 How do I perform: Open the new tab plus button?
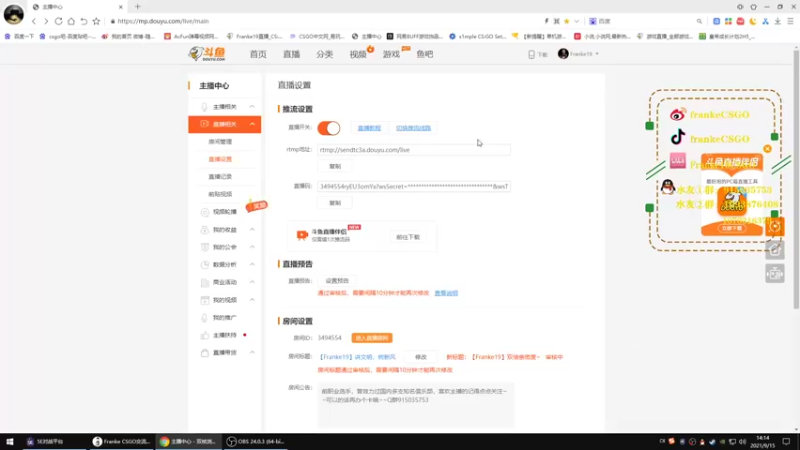[137, 7]
